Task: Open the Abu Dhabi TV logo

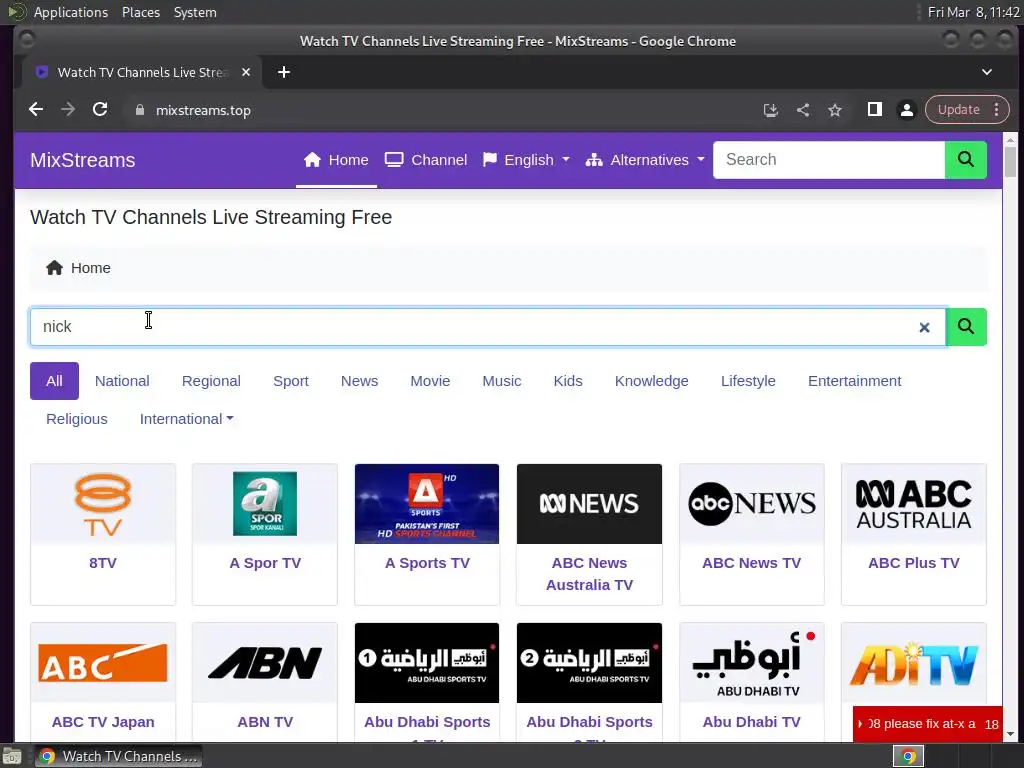Action: tap(752, 663)
